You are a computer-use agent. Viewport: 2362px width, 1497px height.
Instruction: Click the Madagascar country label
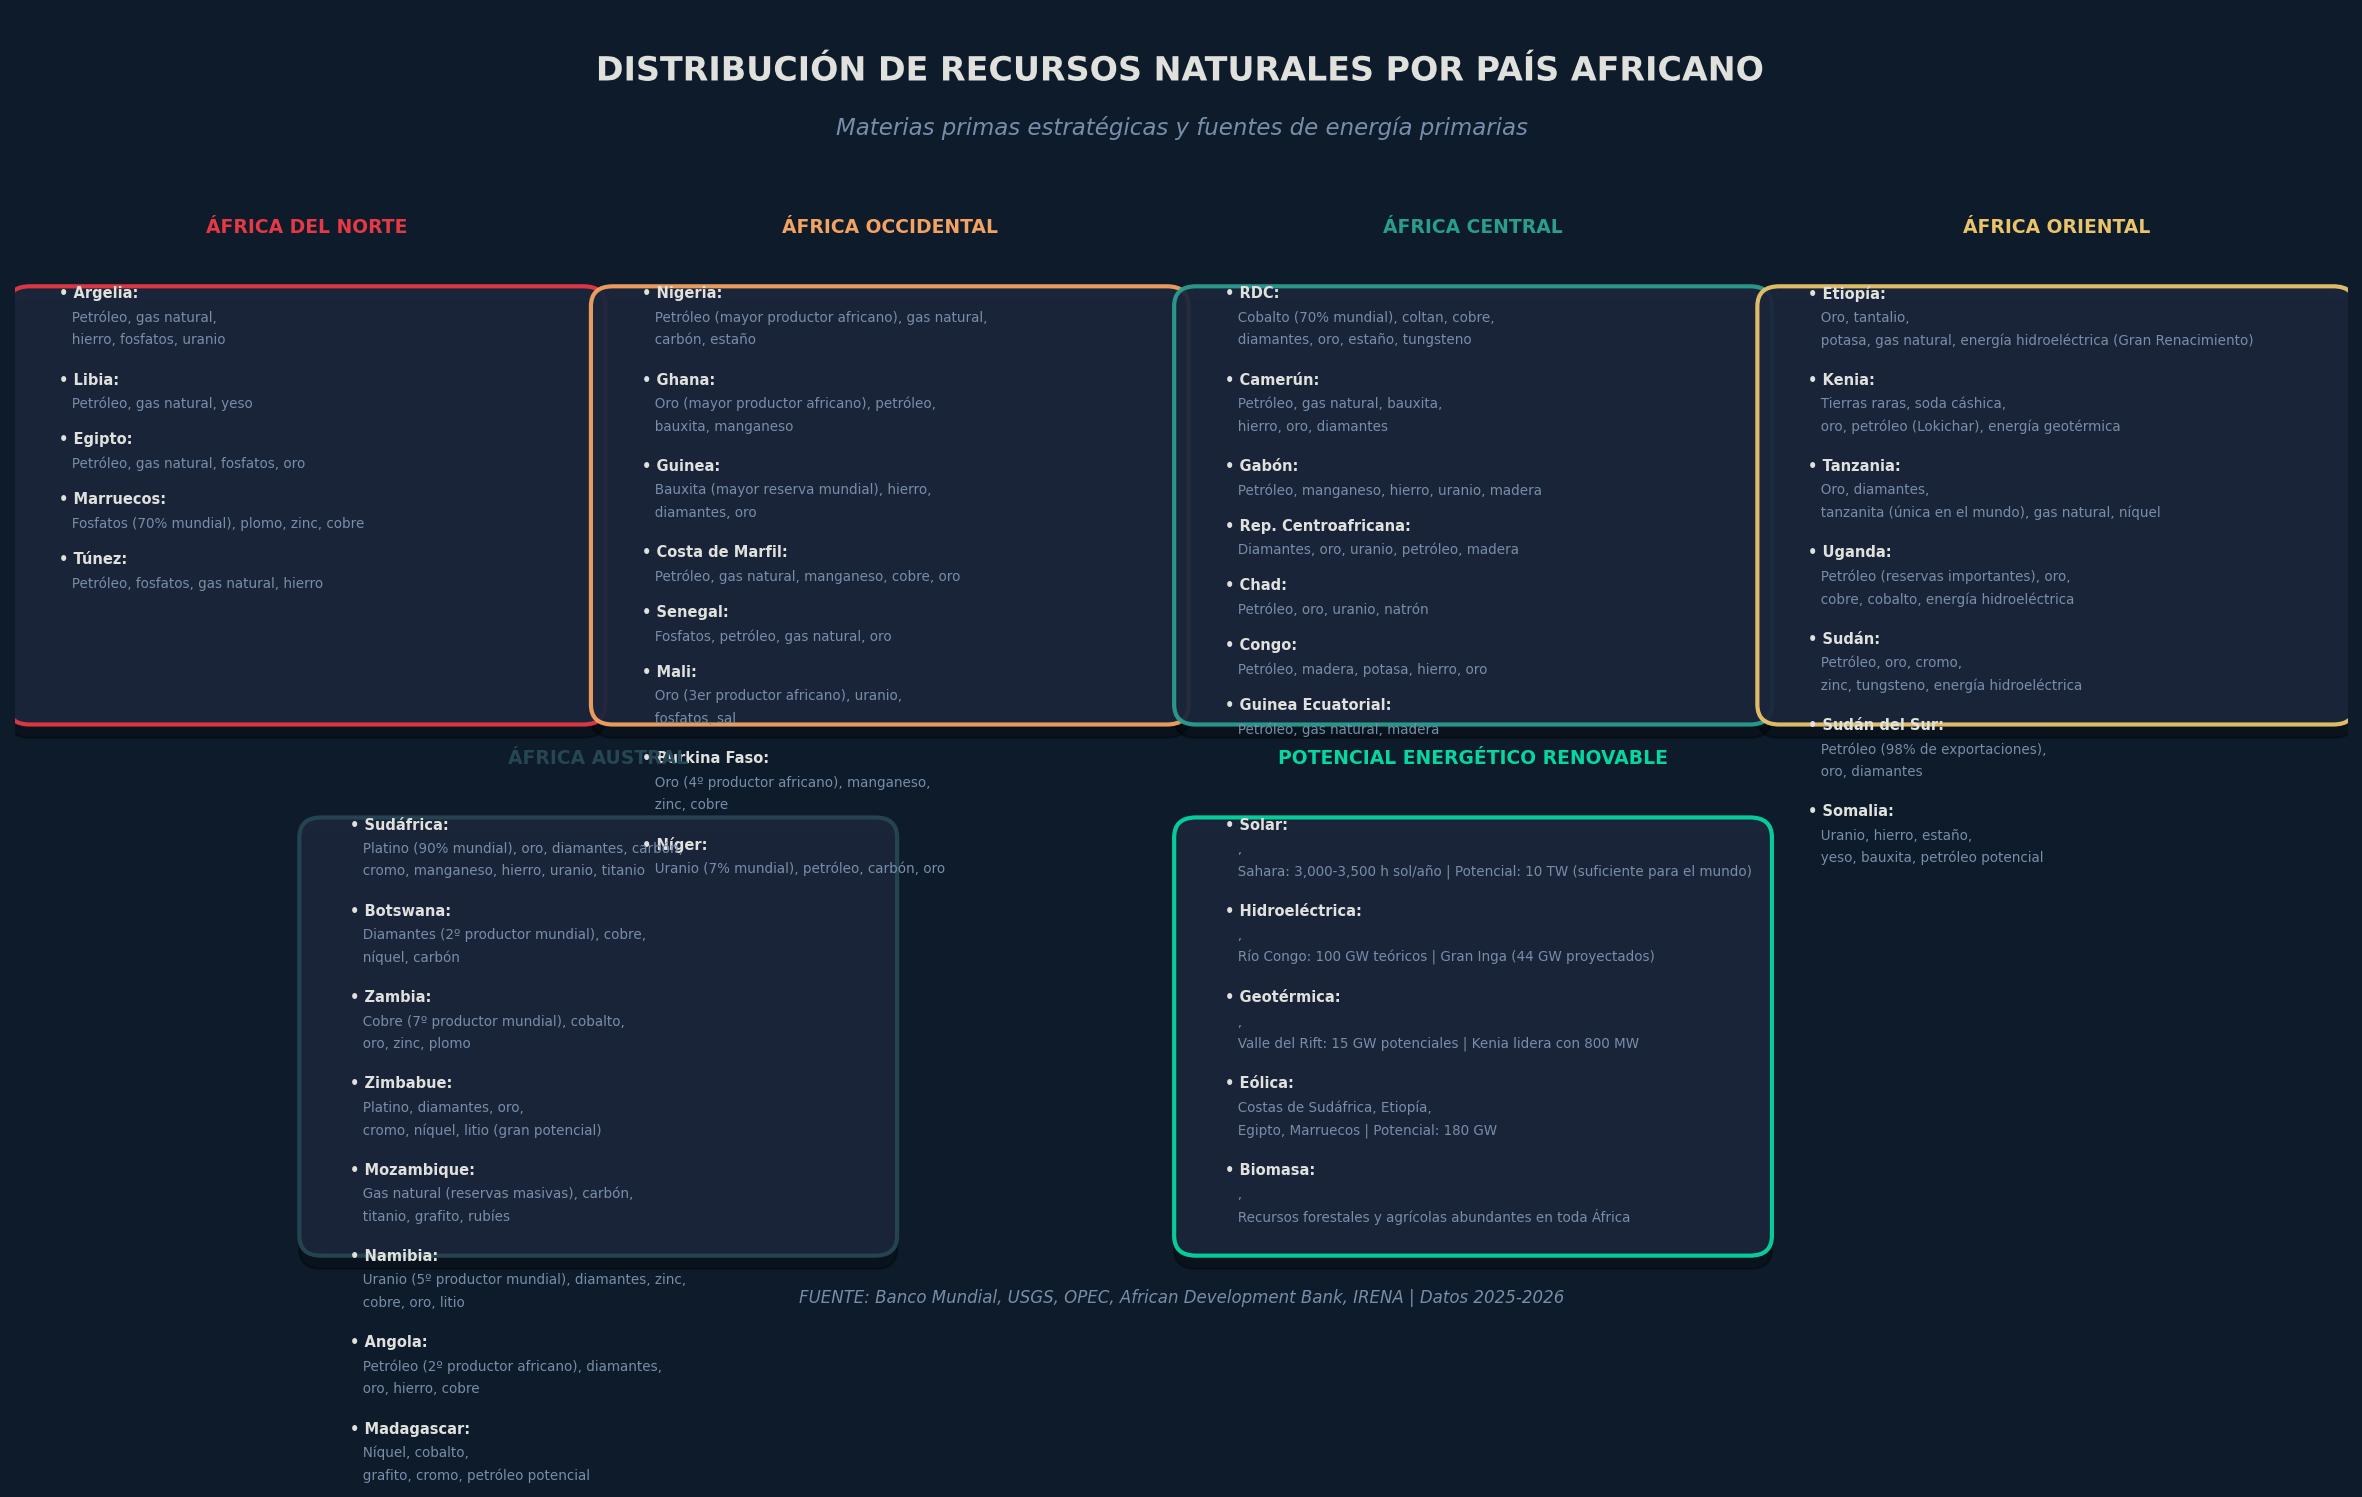(409, 1429)
